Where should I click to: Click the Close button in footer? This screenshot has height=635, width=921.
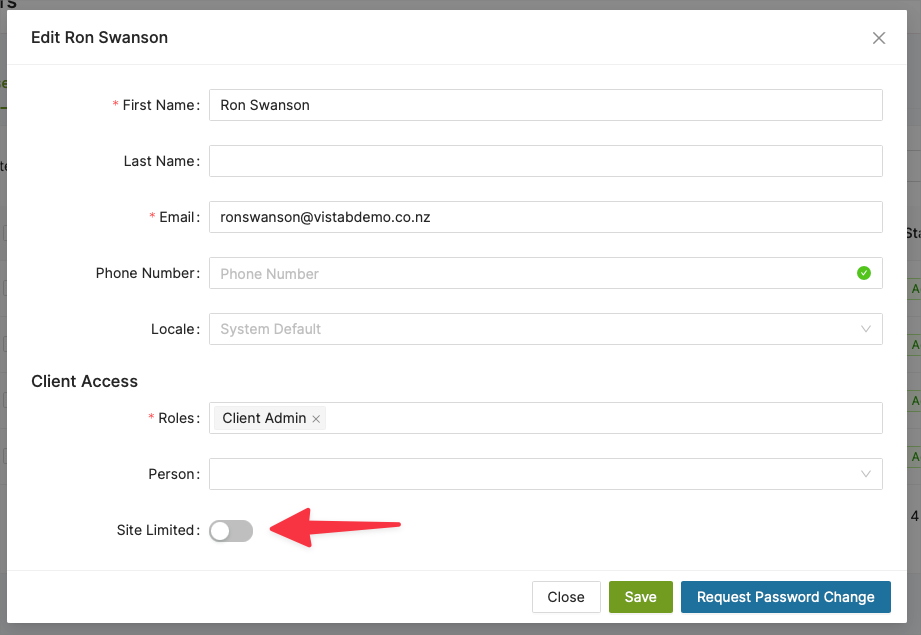click(x=566, y=597)
